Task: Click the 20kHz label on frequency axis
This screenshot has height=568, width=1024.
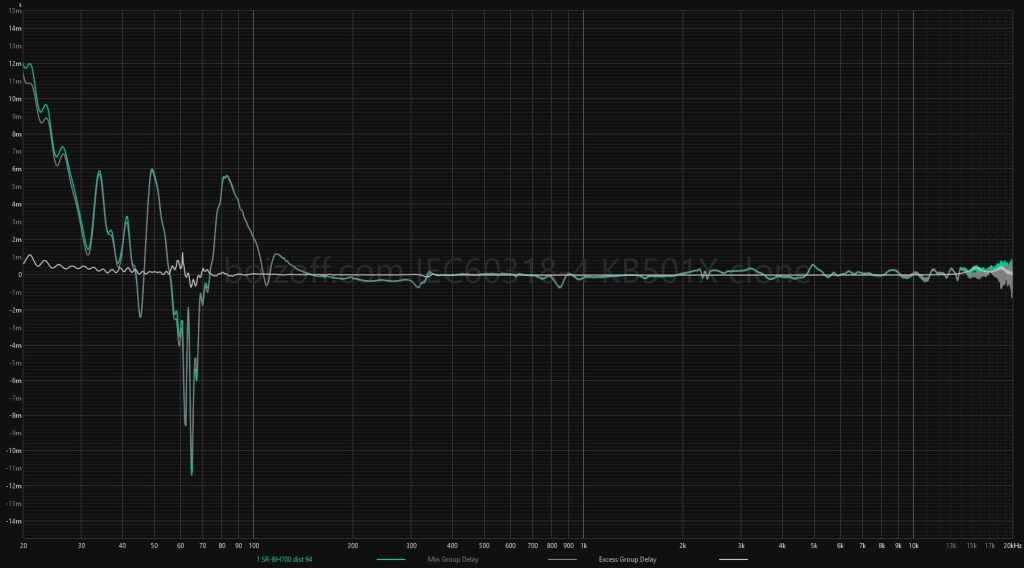Action: coord(1012,546)
